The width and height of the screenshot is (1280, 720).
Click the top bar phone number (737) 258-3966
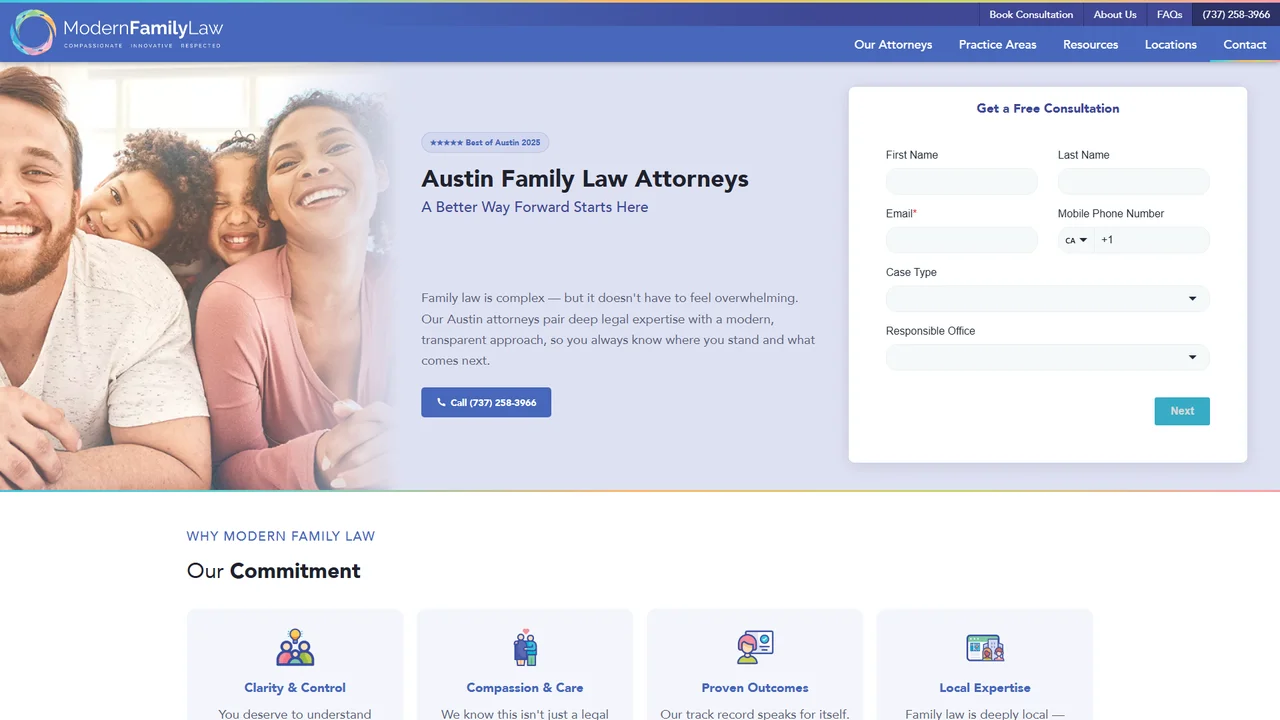tap(1236, 15)
